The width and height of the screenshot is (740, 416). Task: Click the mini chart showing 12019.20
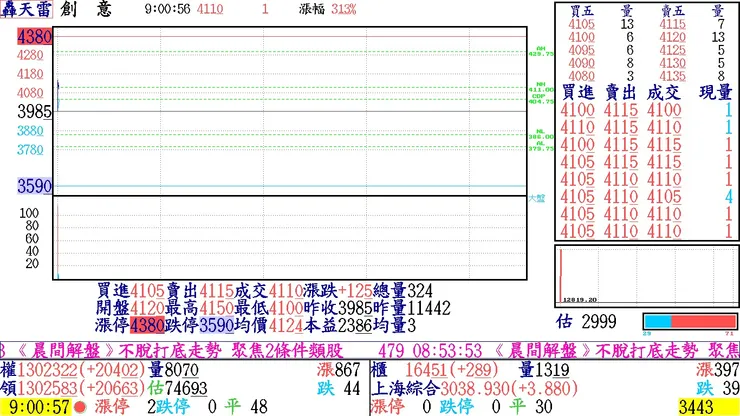[x=646, y=276]
